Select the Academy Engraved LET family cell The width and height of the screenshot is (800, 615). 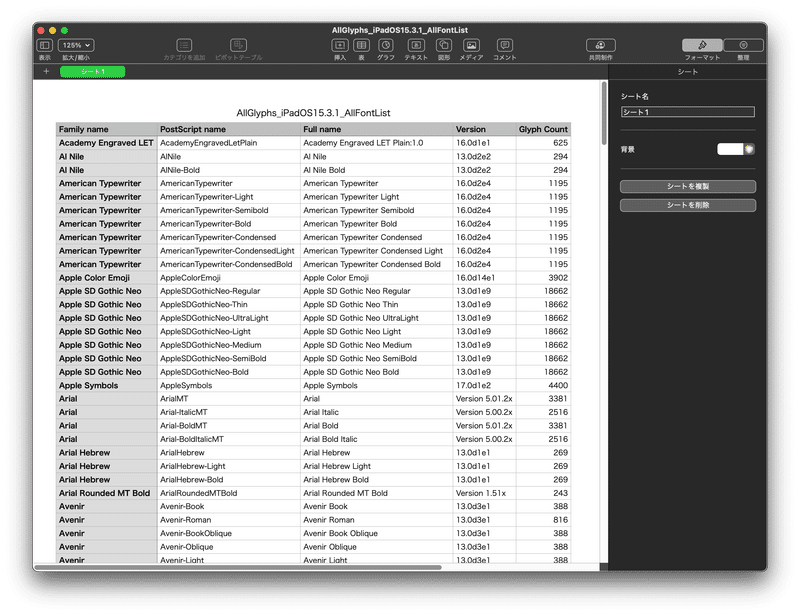106,143
